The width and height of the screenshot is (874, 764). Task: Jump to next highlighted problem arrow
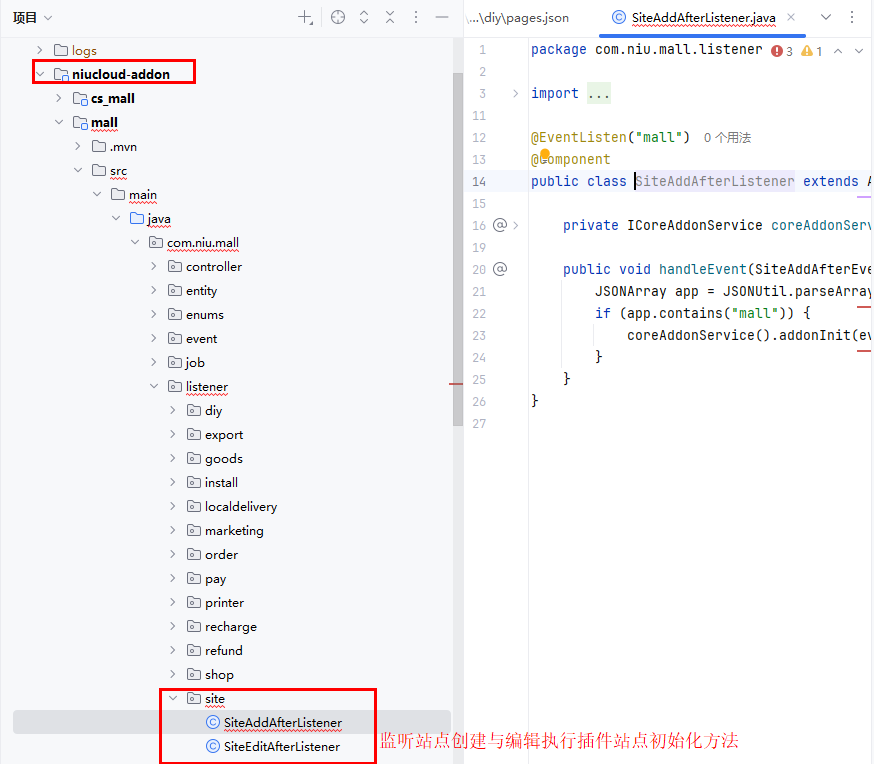859,50
